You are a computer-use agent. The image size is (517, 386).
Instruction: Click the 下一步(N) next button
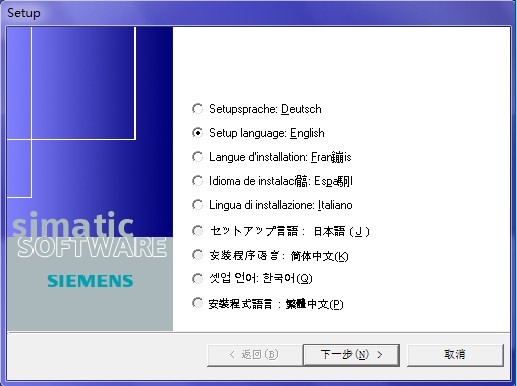tap(351, 355)
